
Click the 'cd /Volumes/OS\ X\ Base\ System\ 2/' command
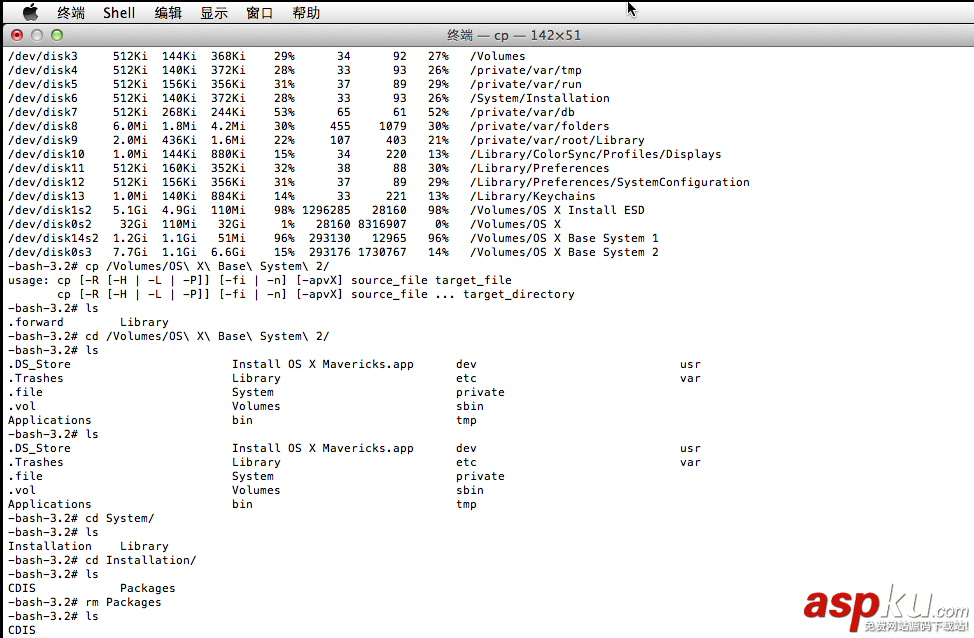coord(207,336)
